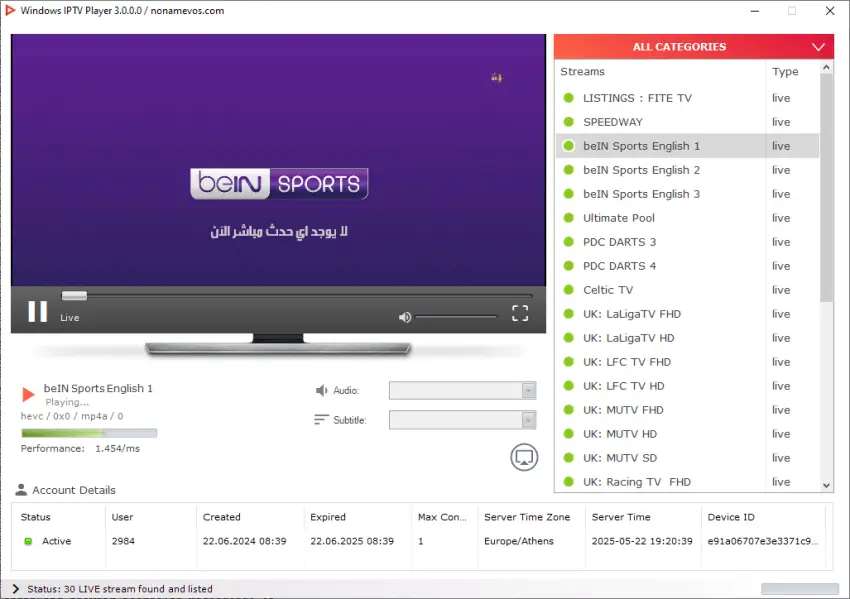
Task: Click the device ID e91a06707e3e3371c9
Action: pos(763,541)
